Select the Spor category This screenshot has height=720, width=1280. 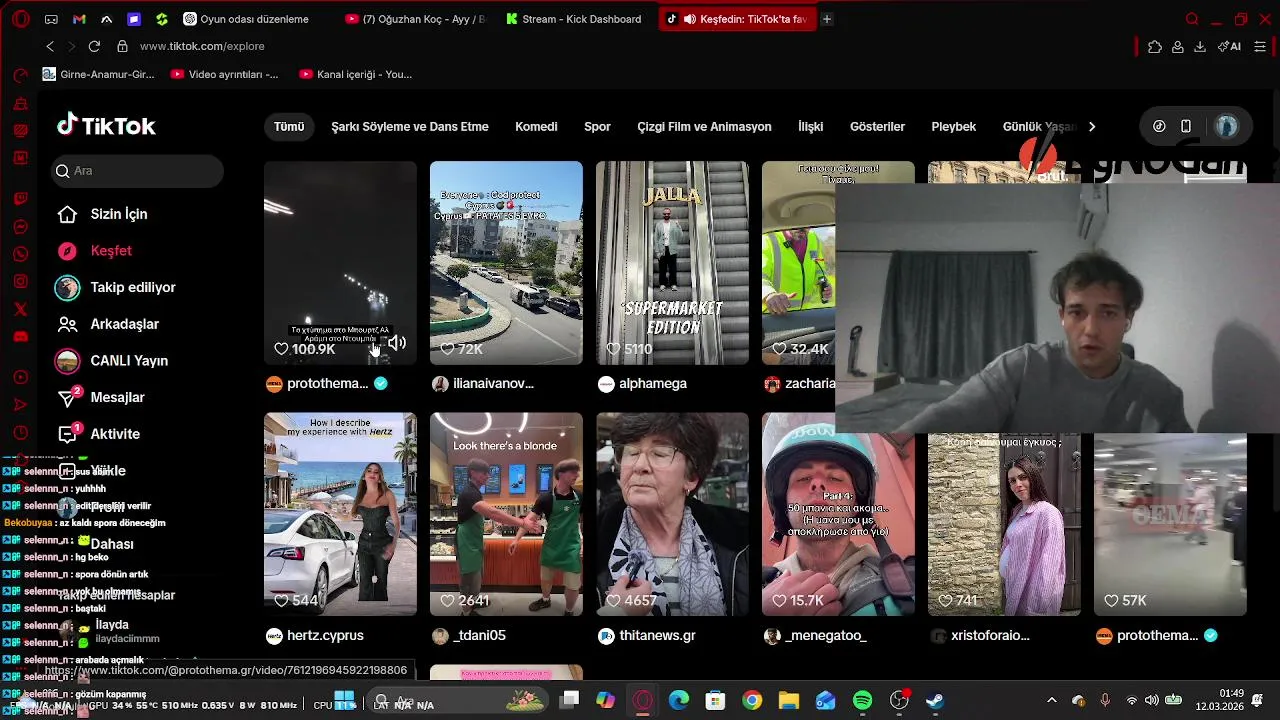pos(597,127)
